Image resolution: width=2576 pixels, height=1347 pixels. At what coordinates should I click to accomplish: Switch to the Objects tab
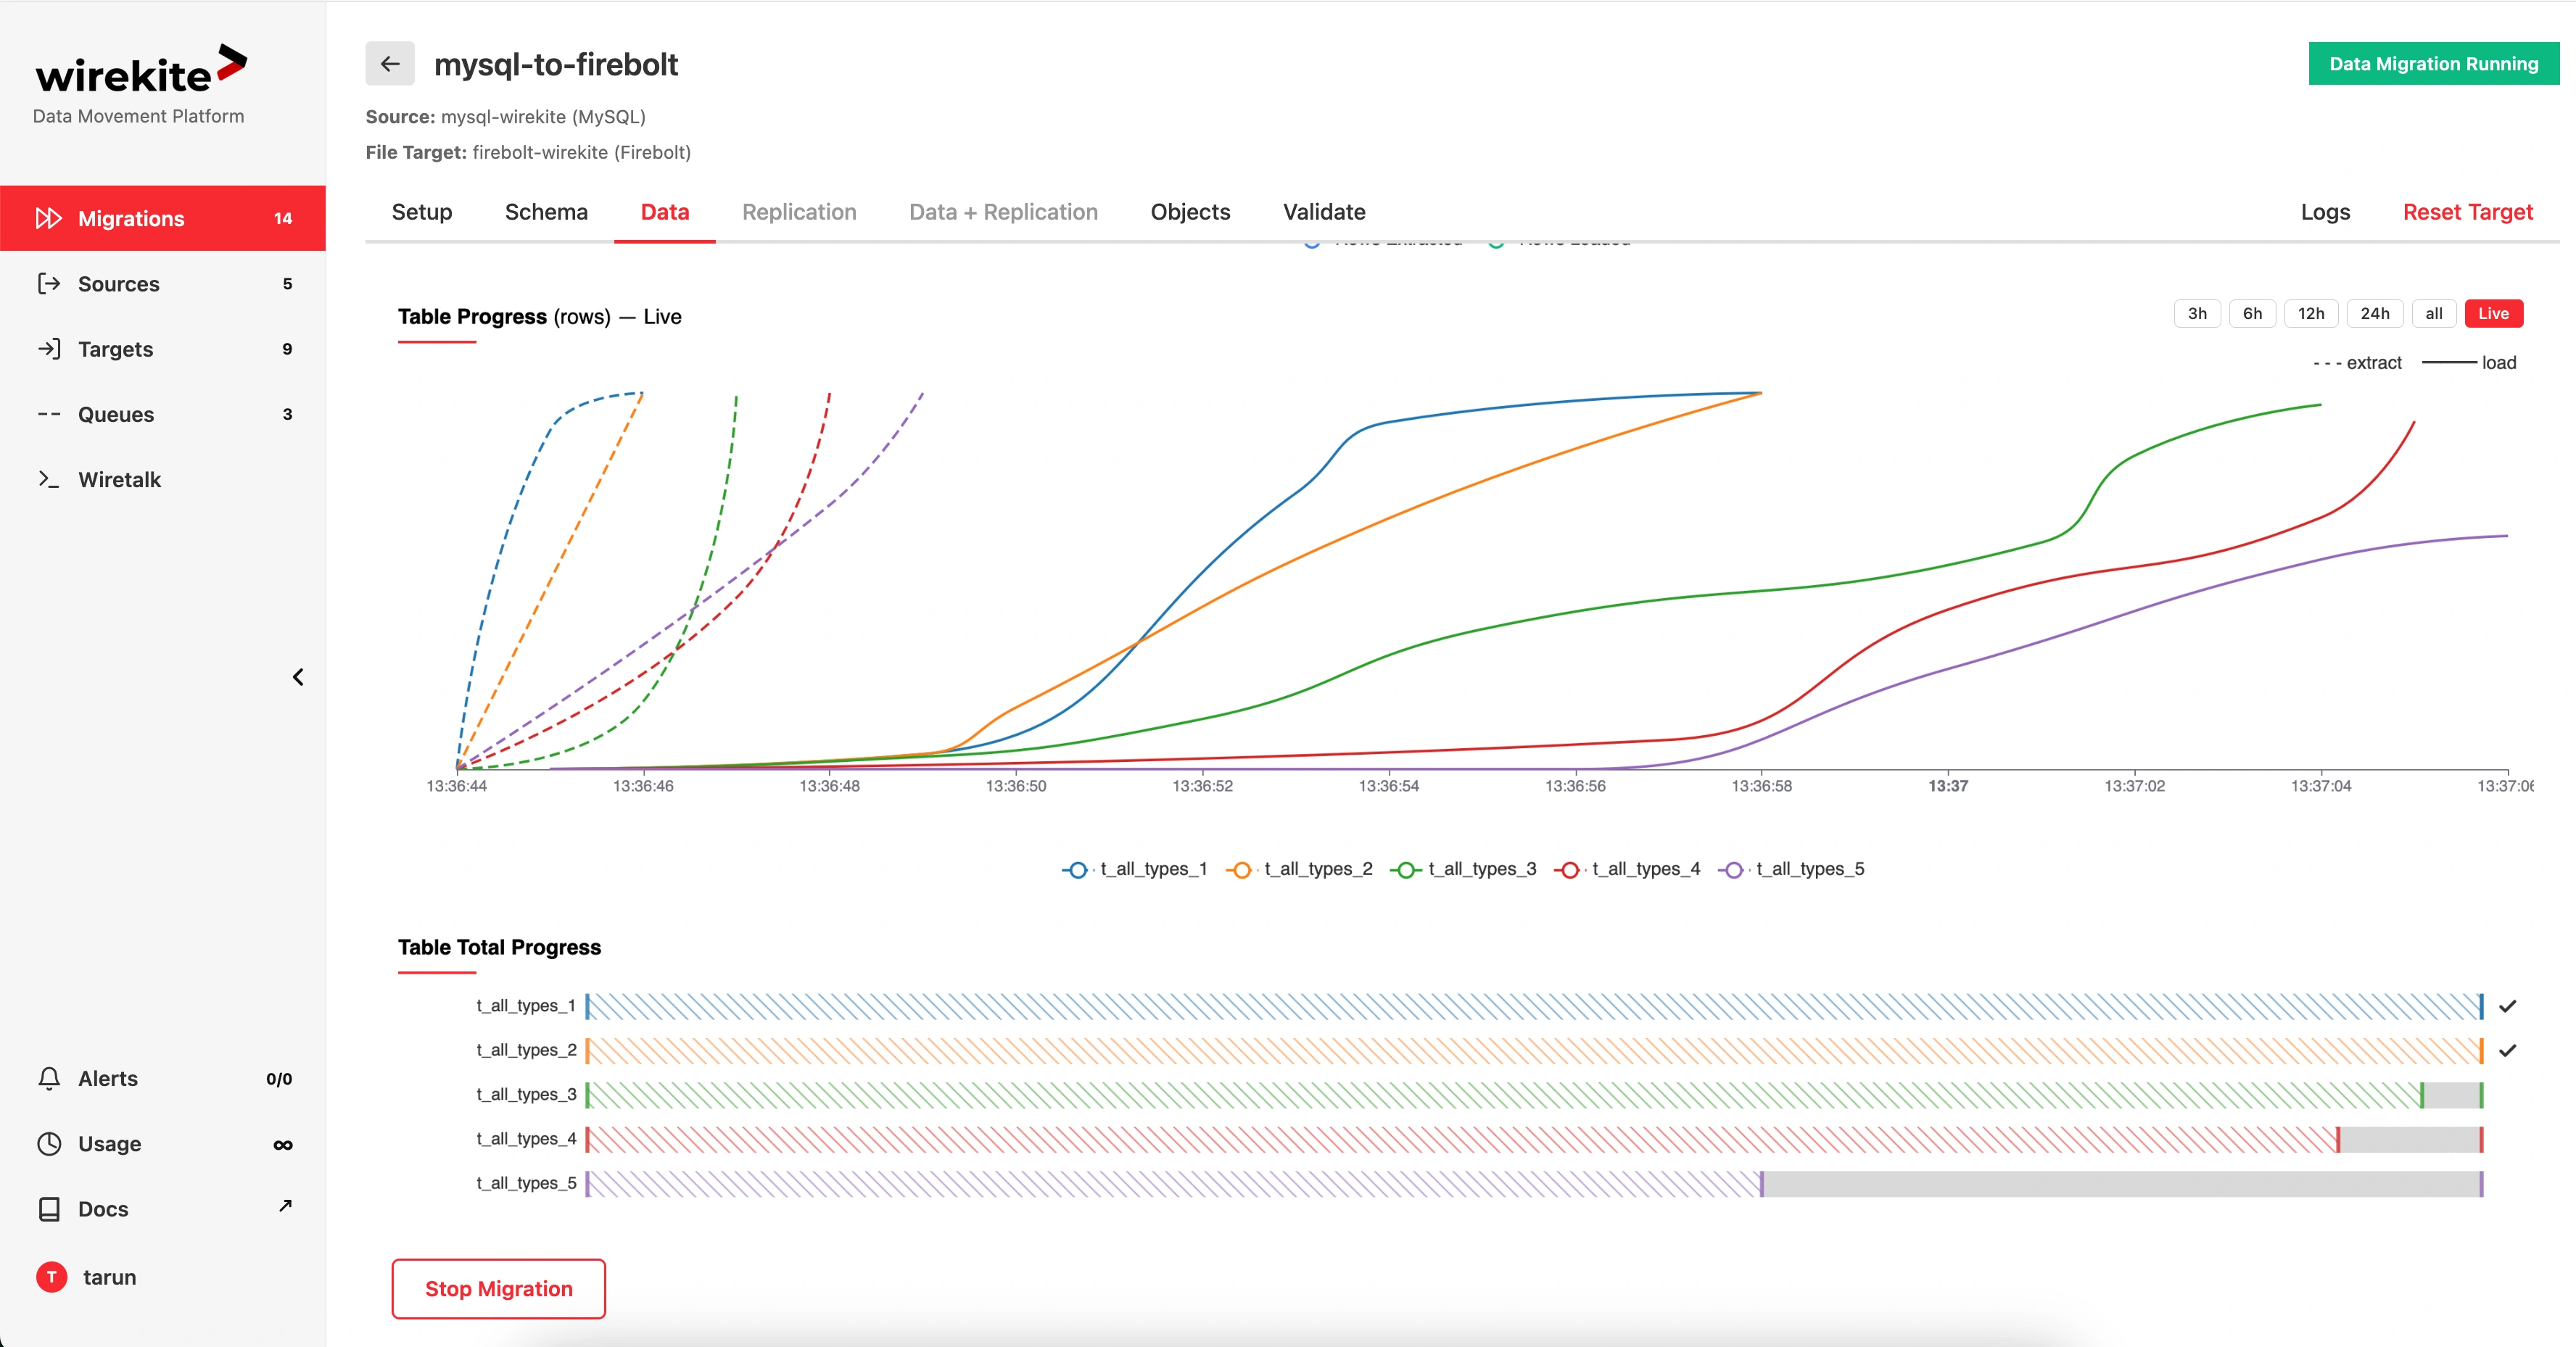(x=1190, y=212)
